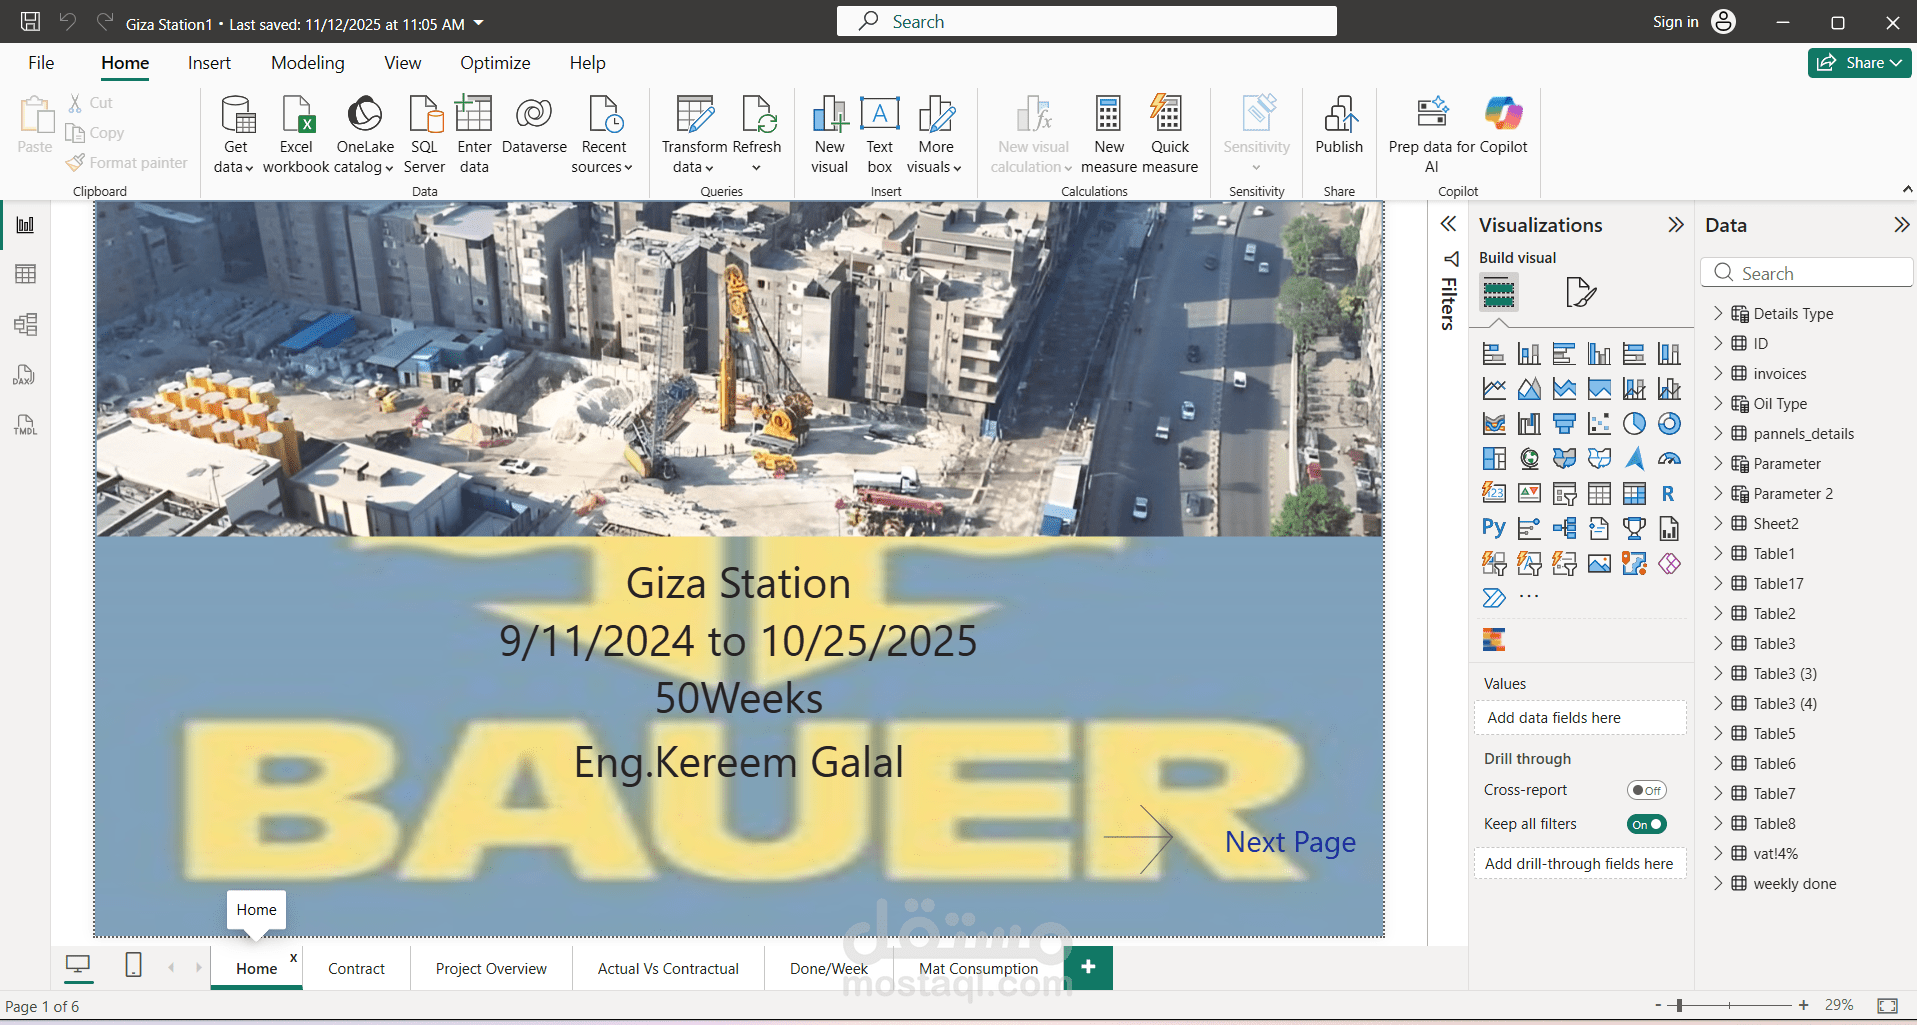The width and height of the screenshot is (1917, 1025).
Task: Insert a Text box
Action: [x=880, y=134]
